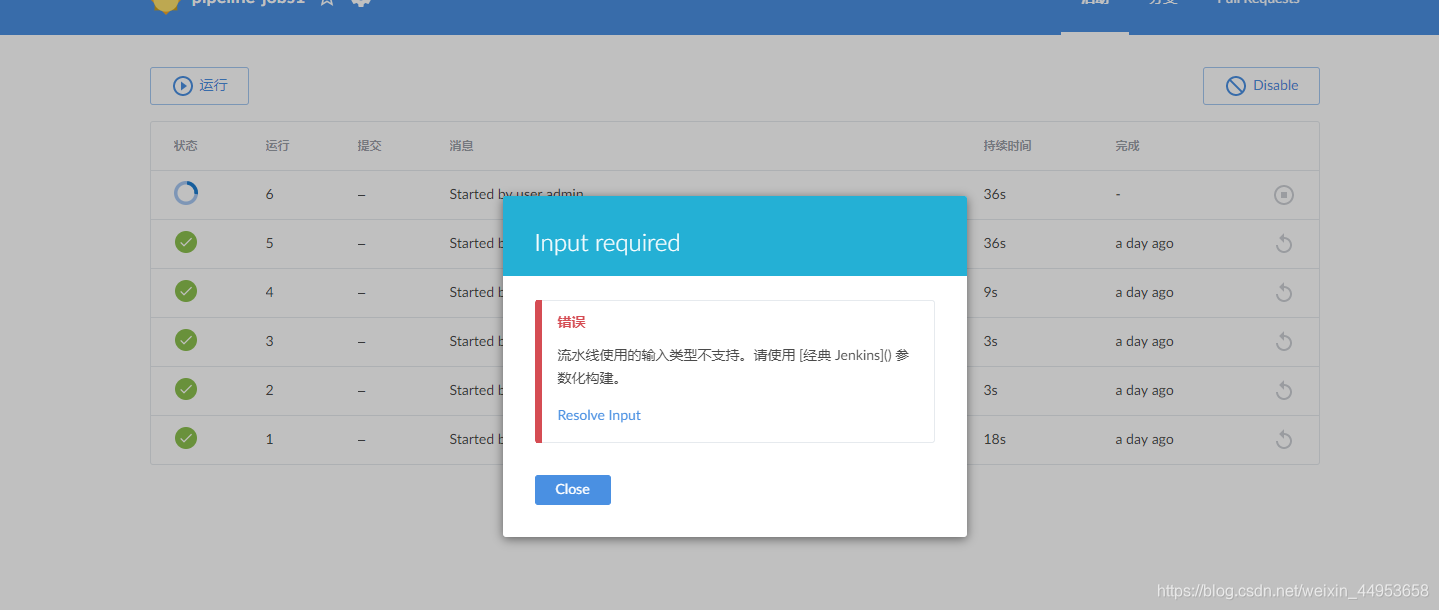The height and width of the screenshot is (610, 1439).
Task: Select run number 6 in the list
Action: pyautogui.click(x=270, y=195)
